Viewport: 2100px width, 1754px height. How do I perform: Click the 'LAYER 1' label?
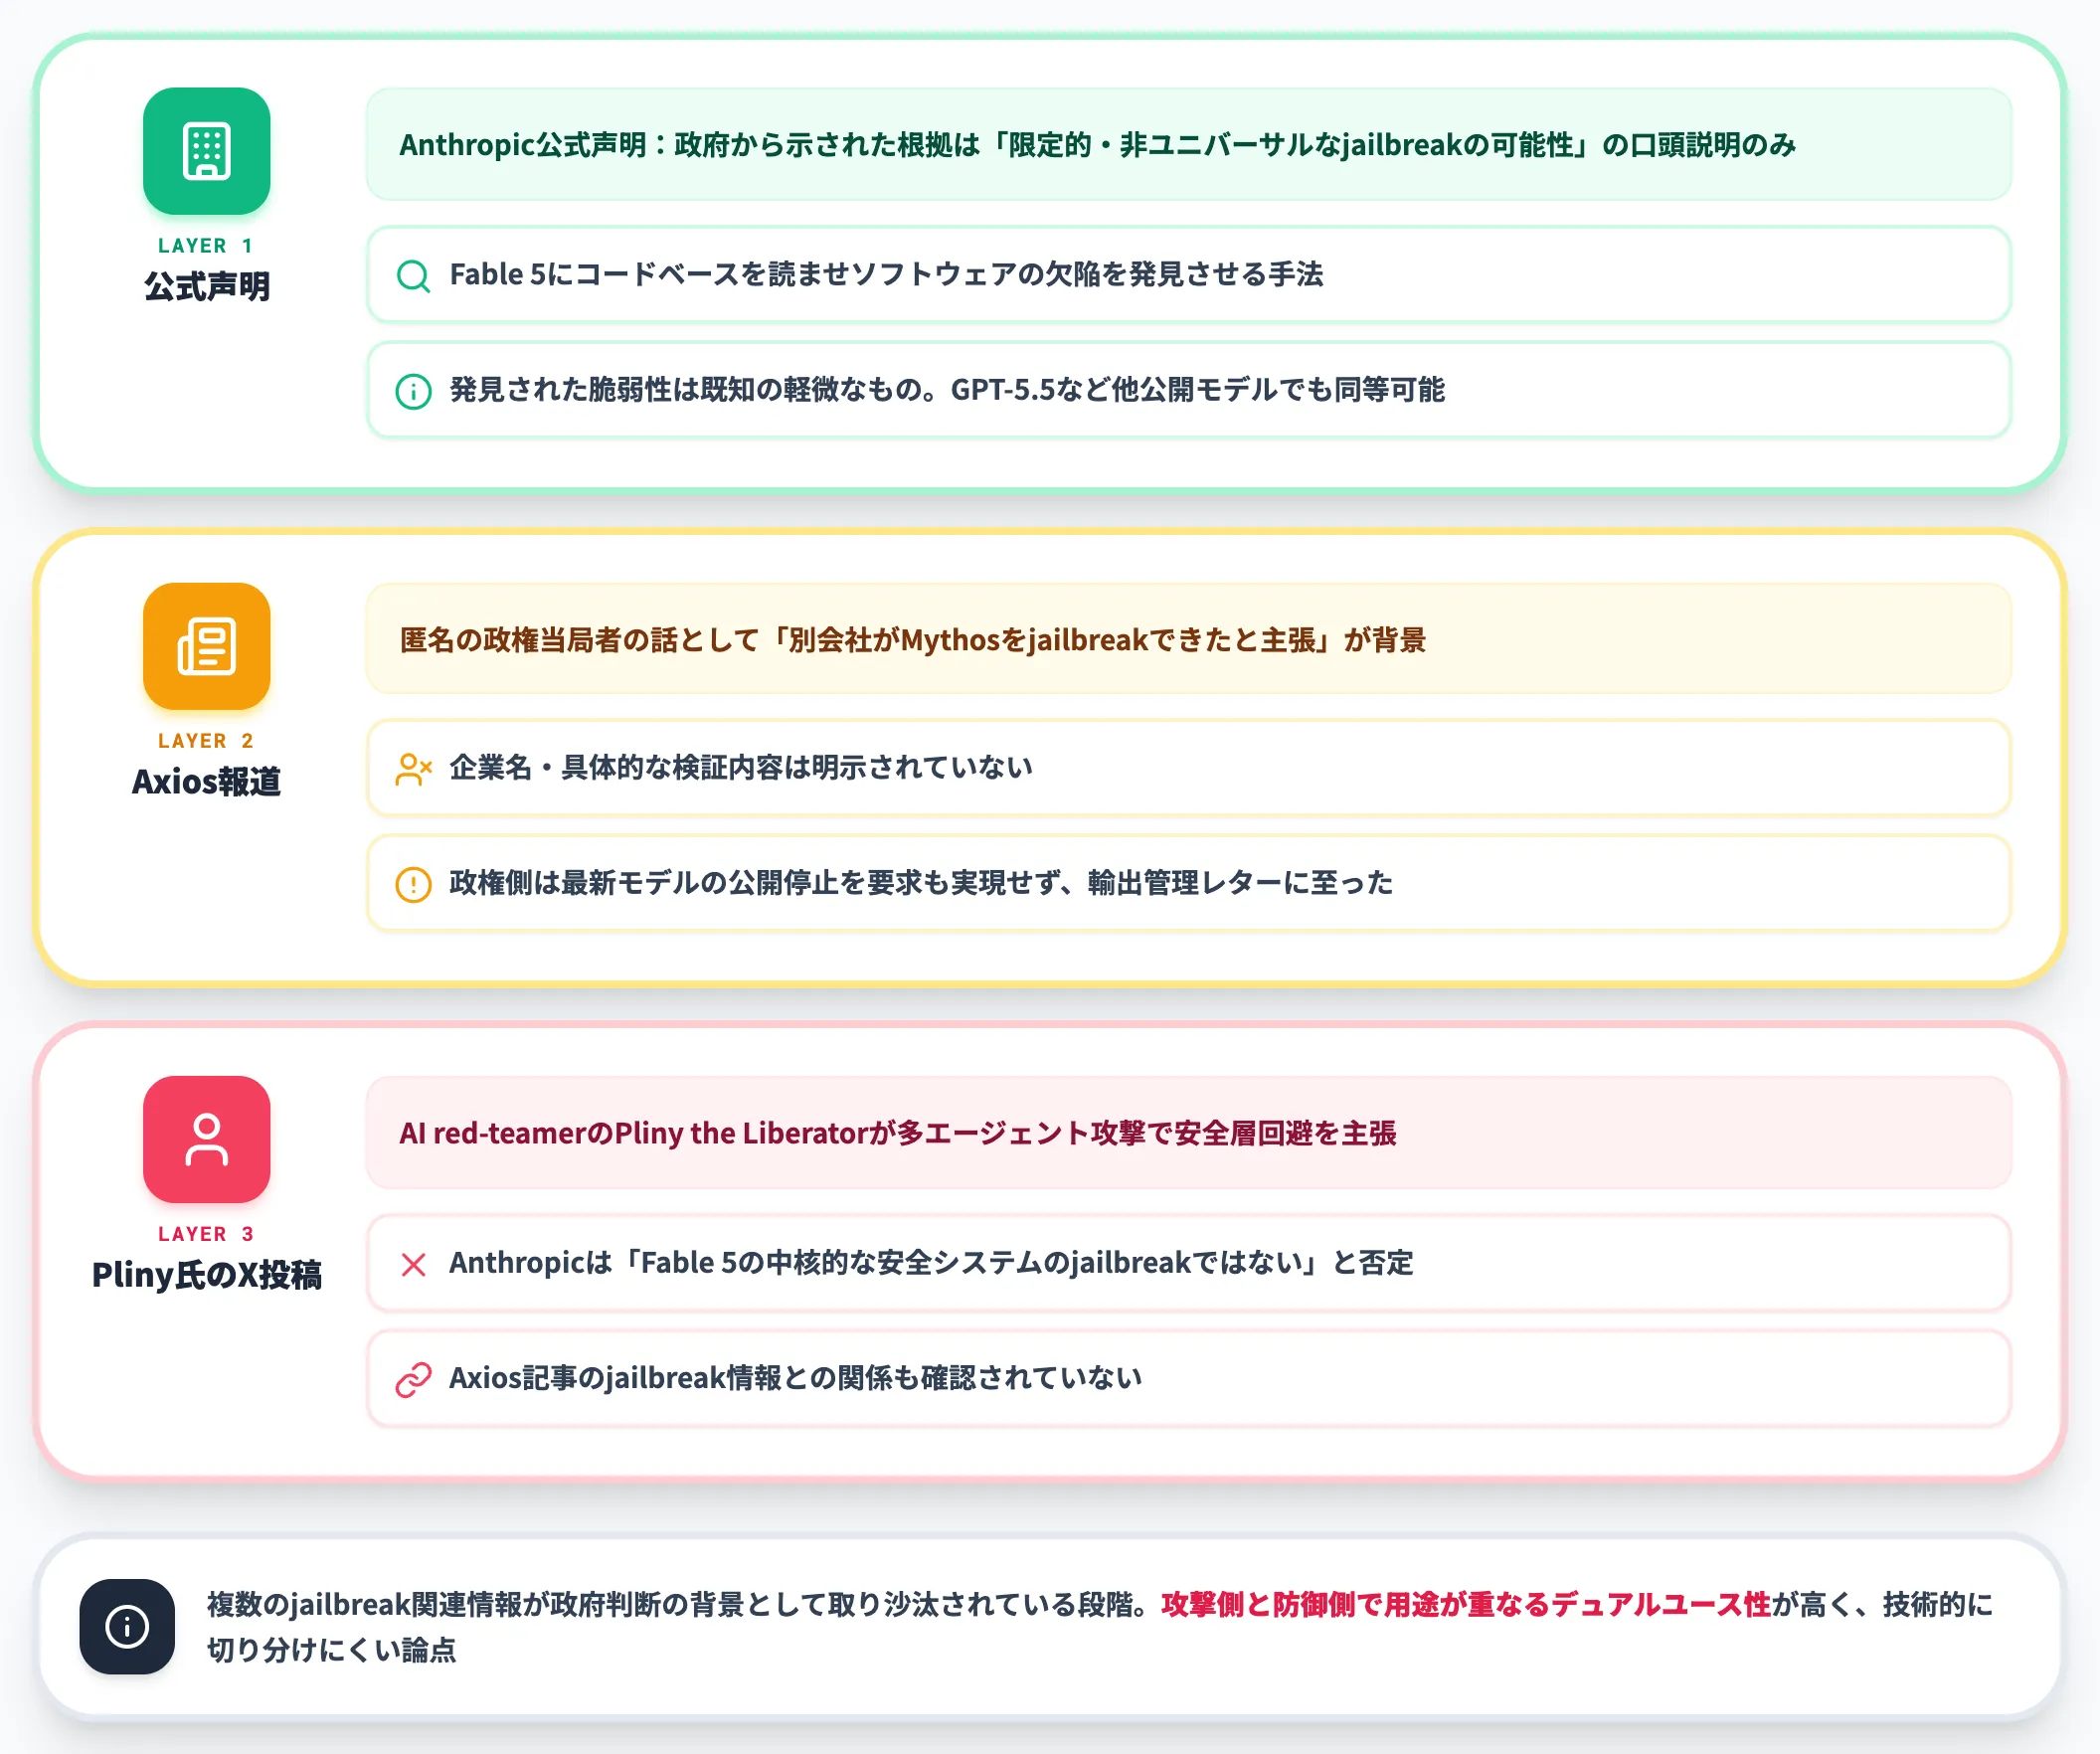tap(207, 246)
